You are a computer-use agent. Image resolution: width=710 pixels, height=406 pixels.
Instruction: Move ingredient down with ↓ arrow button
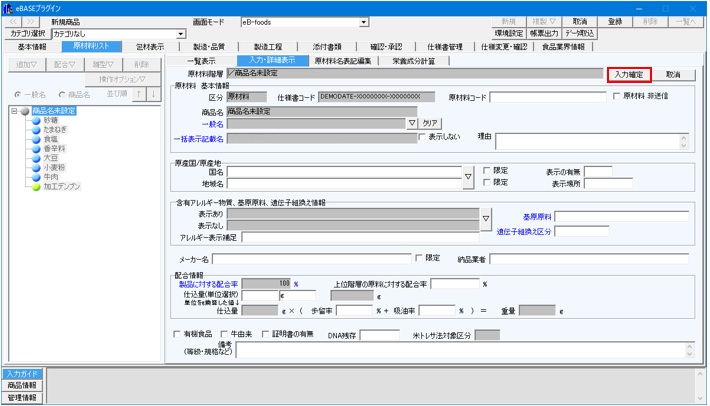(154, 94)
